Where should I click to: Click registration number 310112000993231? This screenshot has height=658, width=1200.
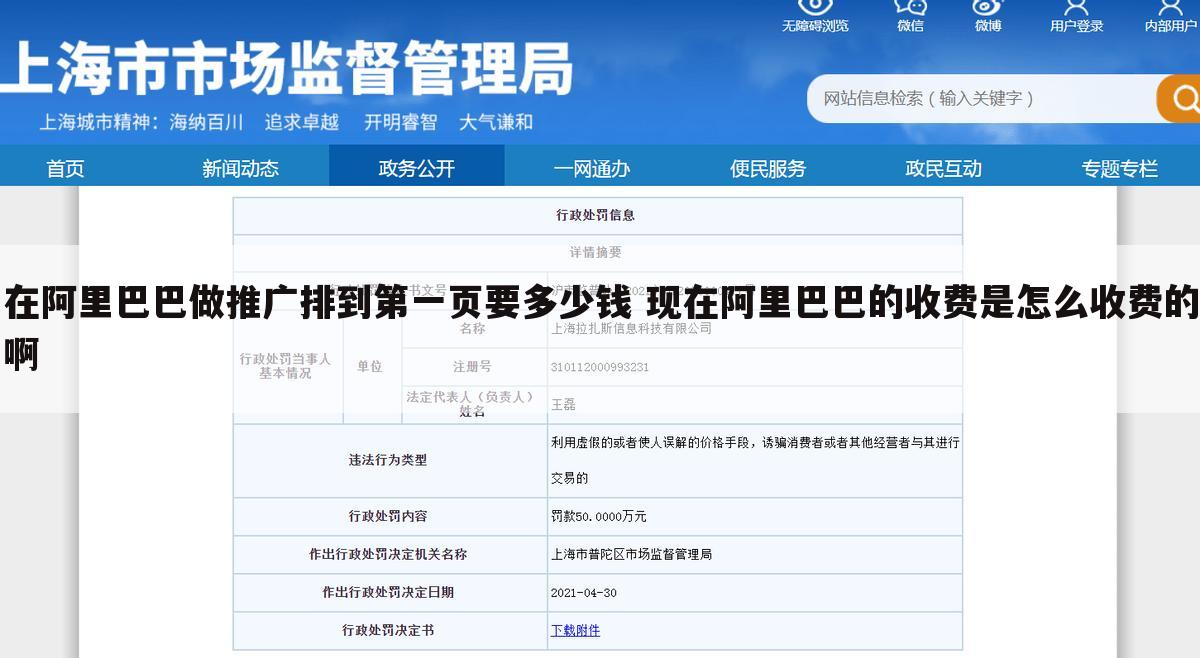[600, 367]
